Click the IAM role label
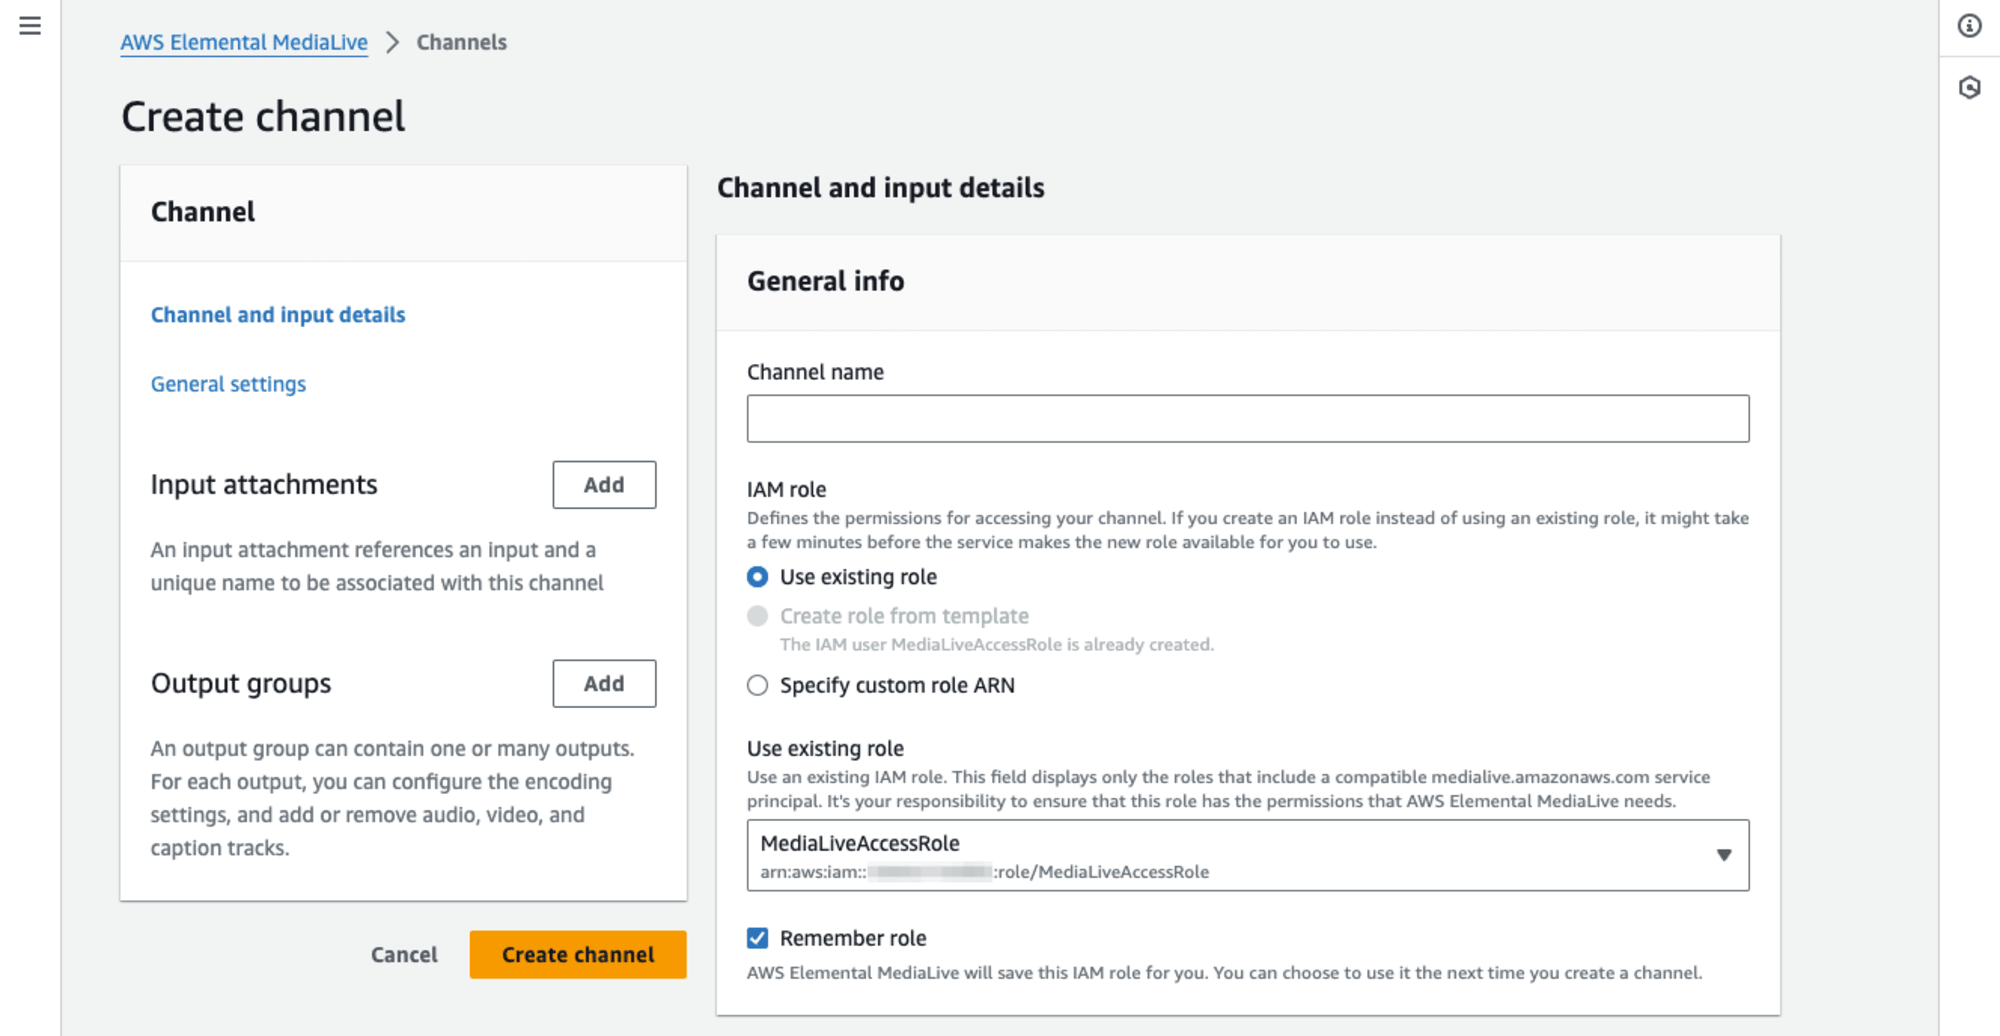2000x1036 pixels. coord(787,490)
